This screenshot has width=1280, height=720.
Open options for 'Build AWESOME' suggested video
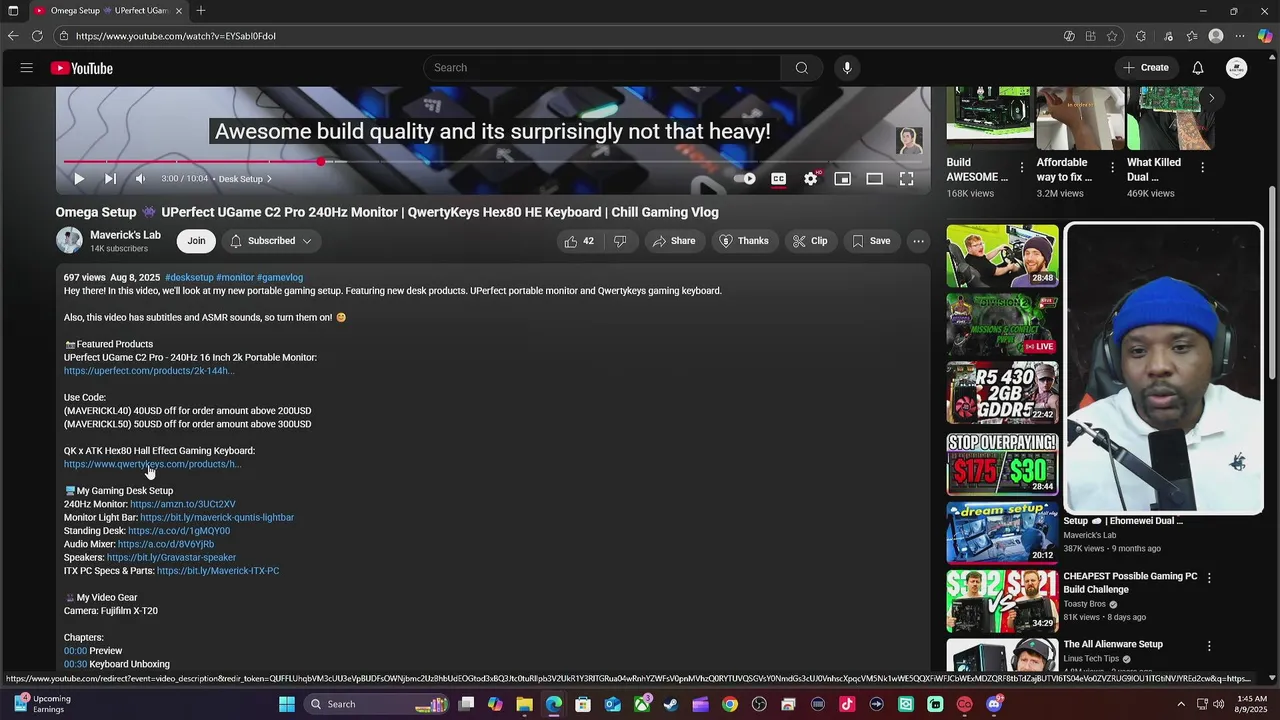tap(1022, 168)
